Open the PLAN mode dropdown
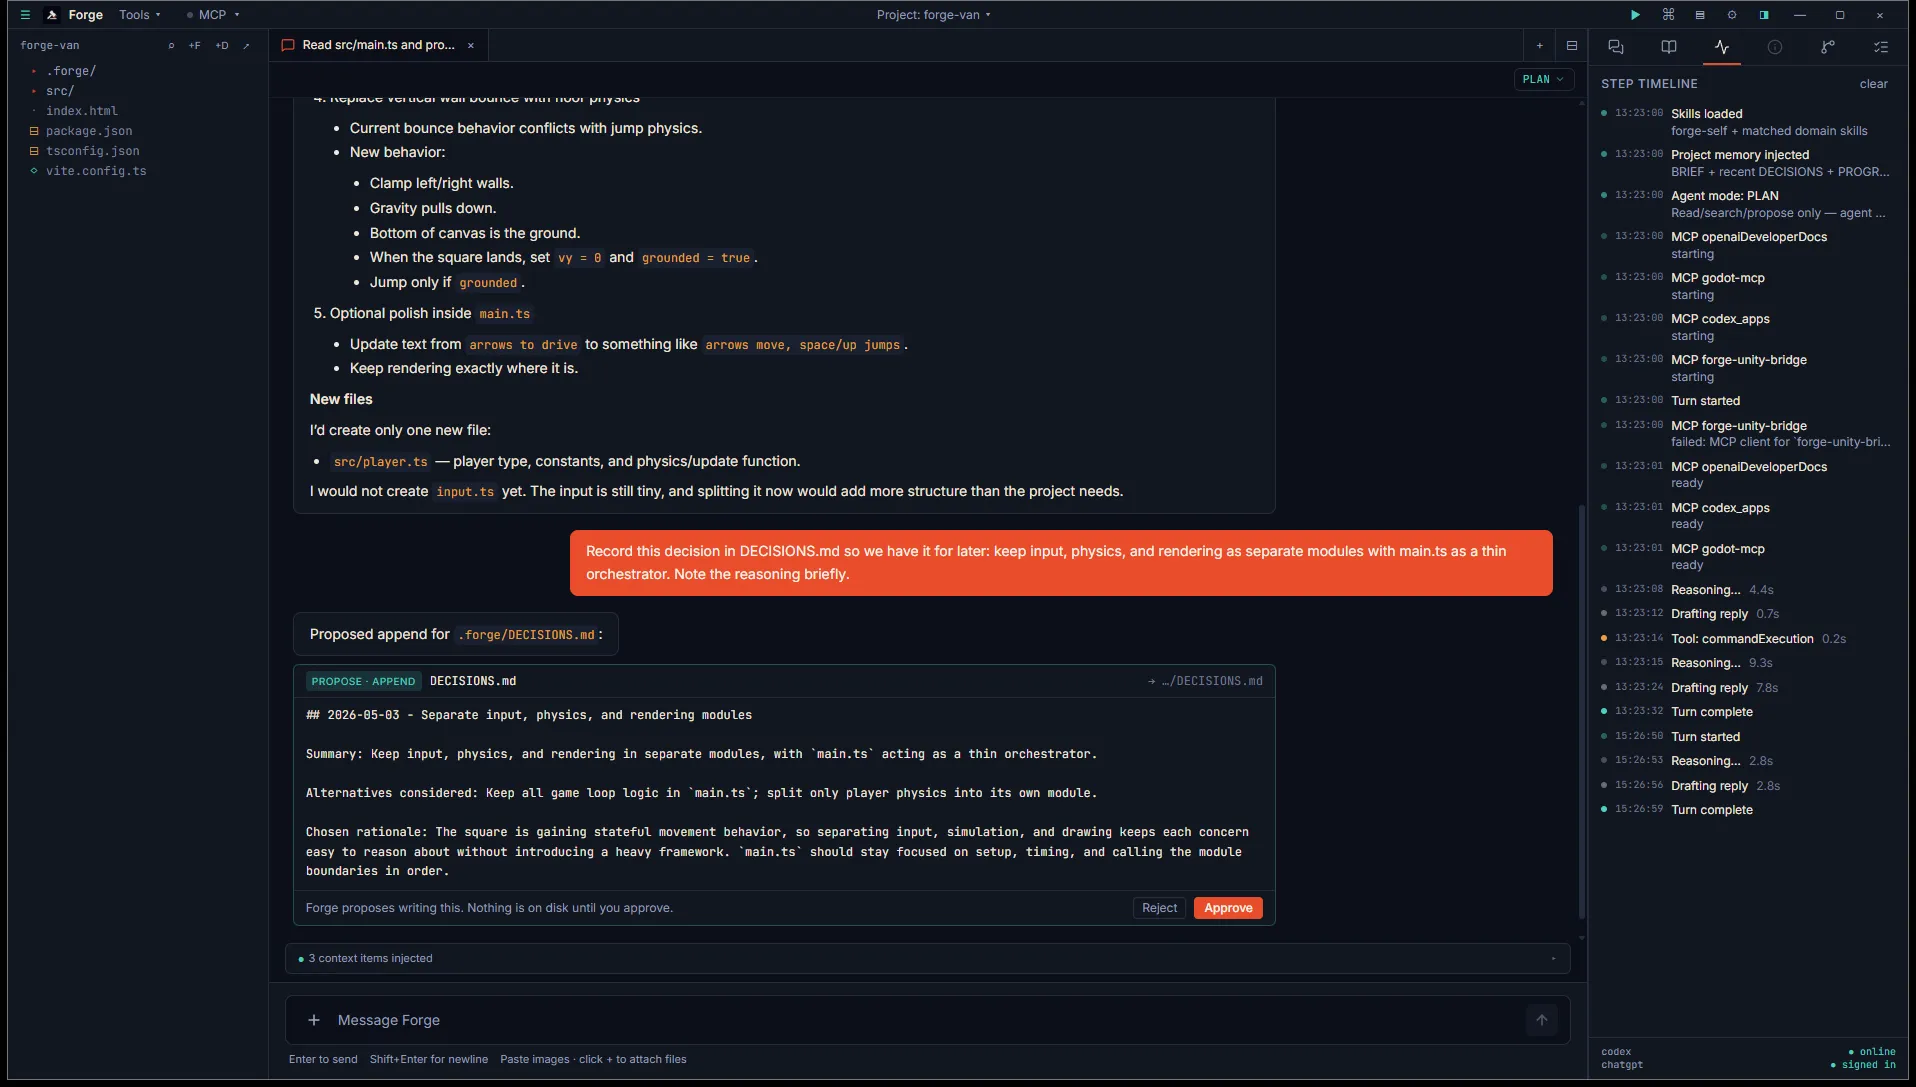1916x1087 pixels. (x=1543, y=80)
